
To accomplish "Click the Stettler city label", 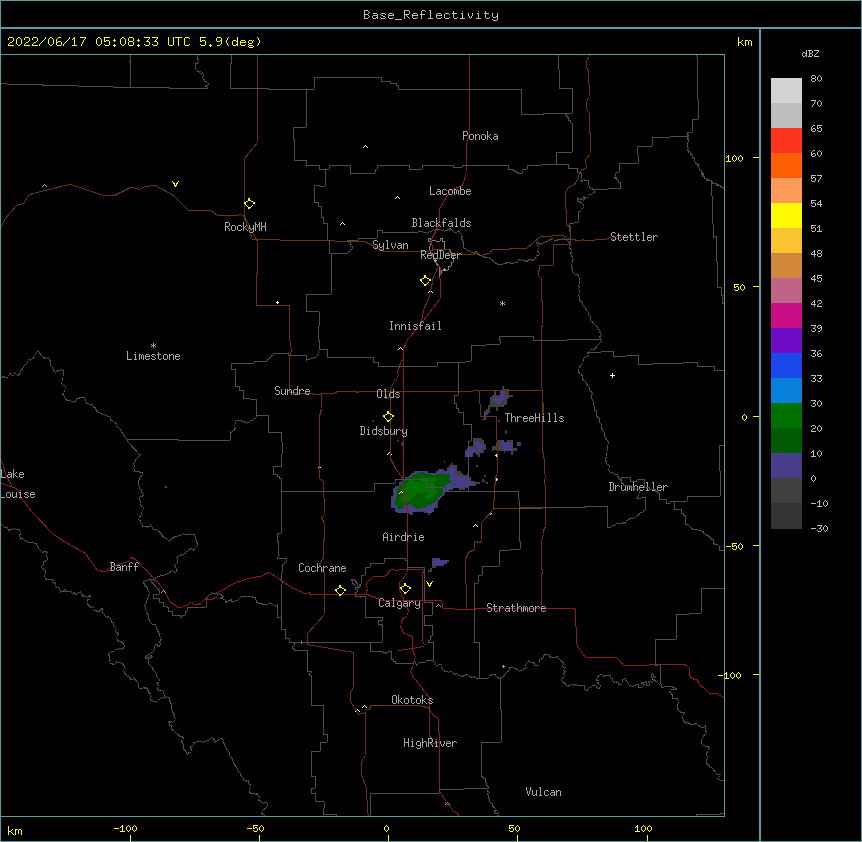I will coord(634,237).
